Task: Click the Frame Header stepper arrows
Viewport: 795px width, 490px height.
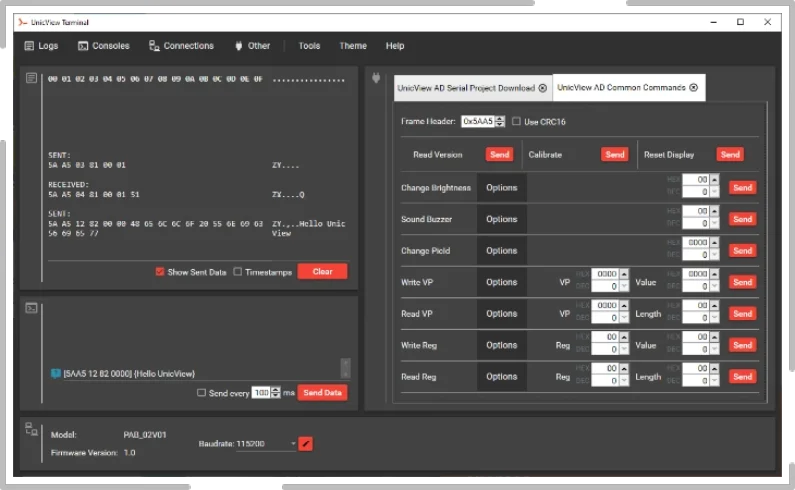Action: click(500, 121)
